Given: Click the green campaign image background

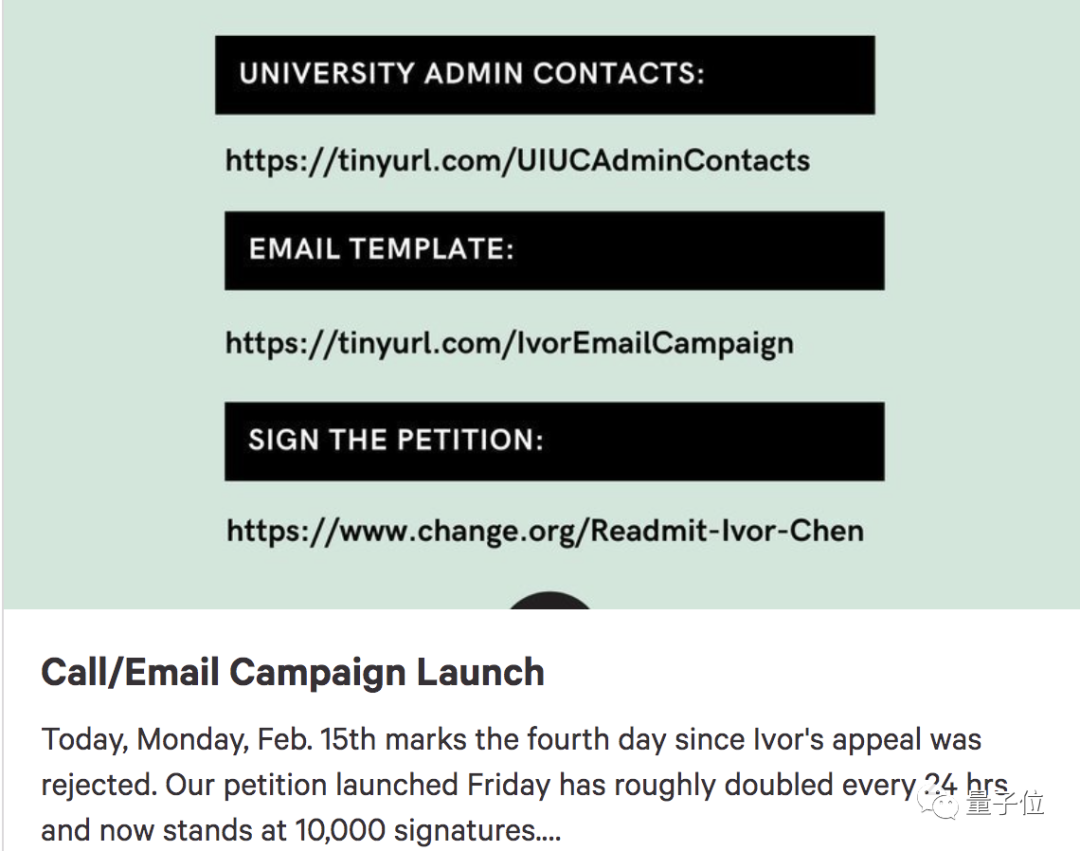Looking at the screenshot, I should click(110, 300).
